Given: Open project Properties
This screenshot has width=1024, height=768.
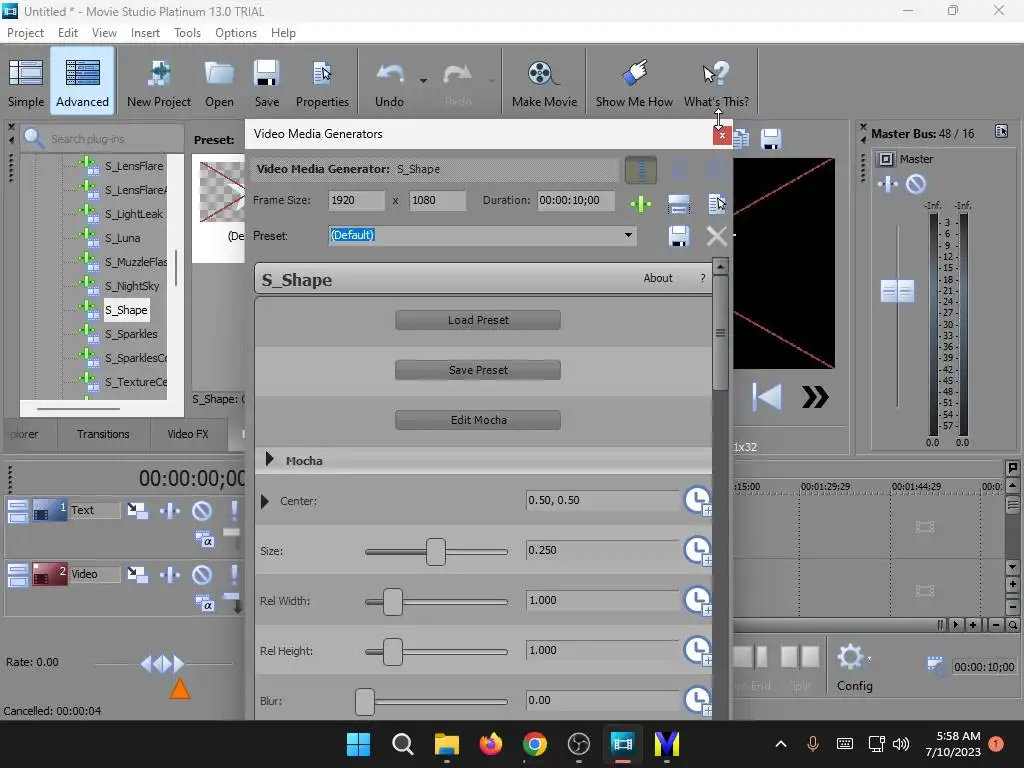Looking at the screenshot, I should click(x=322, y=83).
